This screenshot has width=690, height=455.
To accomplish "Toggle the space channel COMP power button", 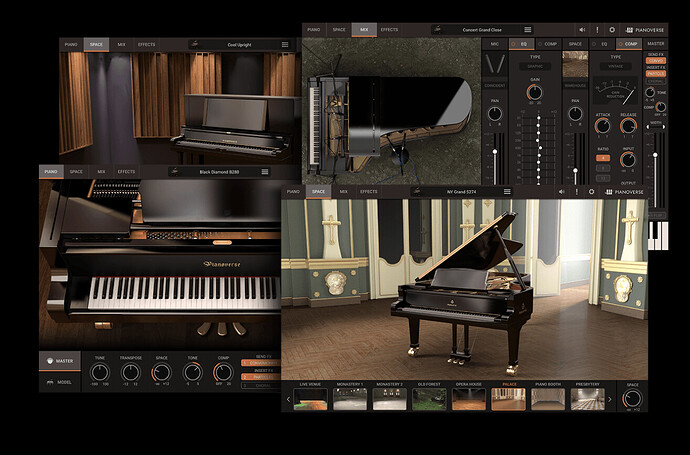I will pos(620,44).
